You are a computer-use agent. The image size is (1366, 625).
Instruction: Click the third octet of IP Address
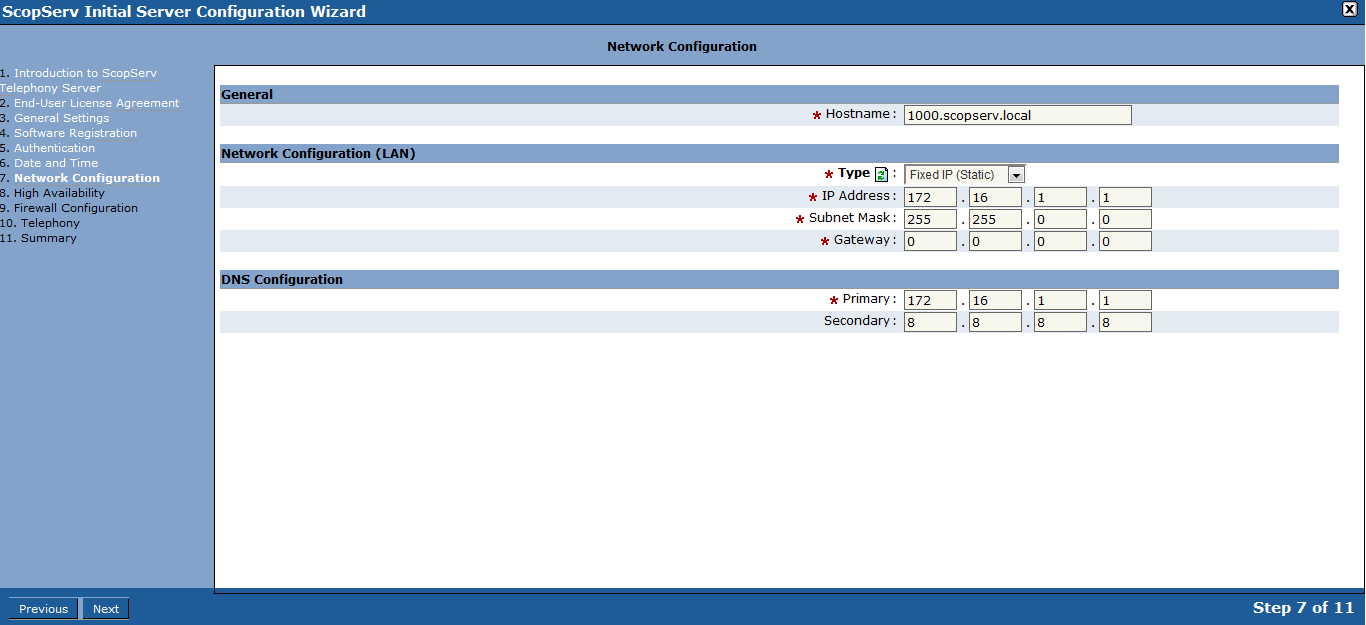(x=1060, y=197)
